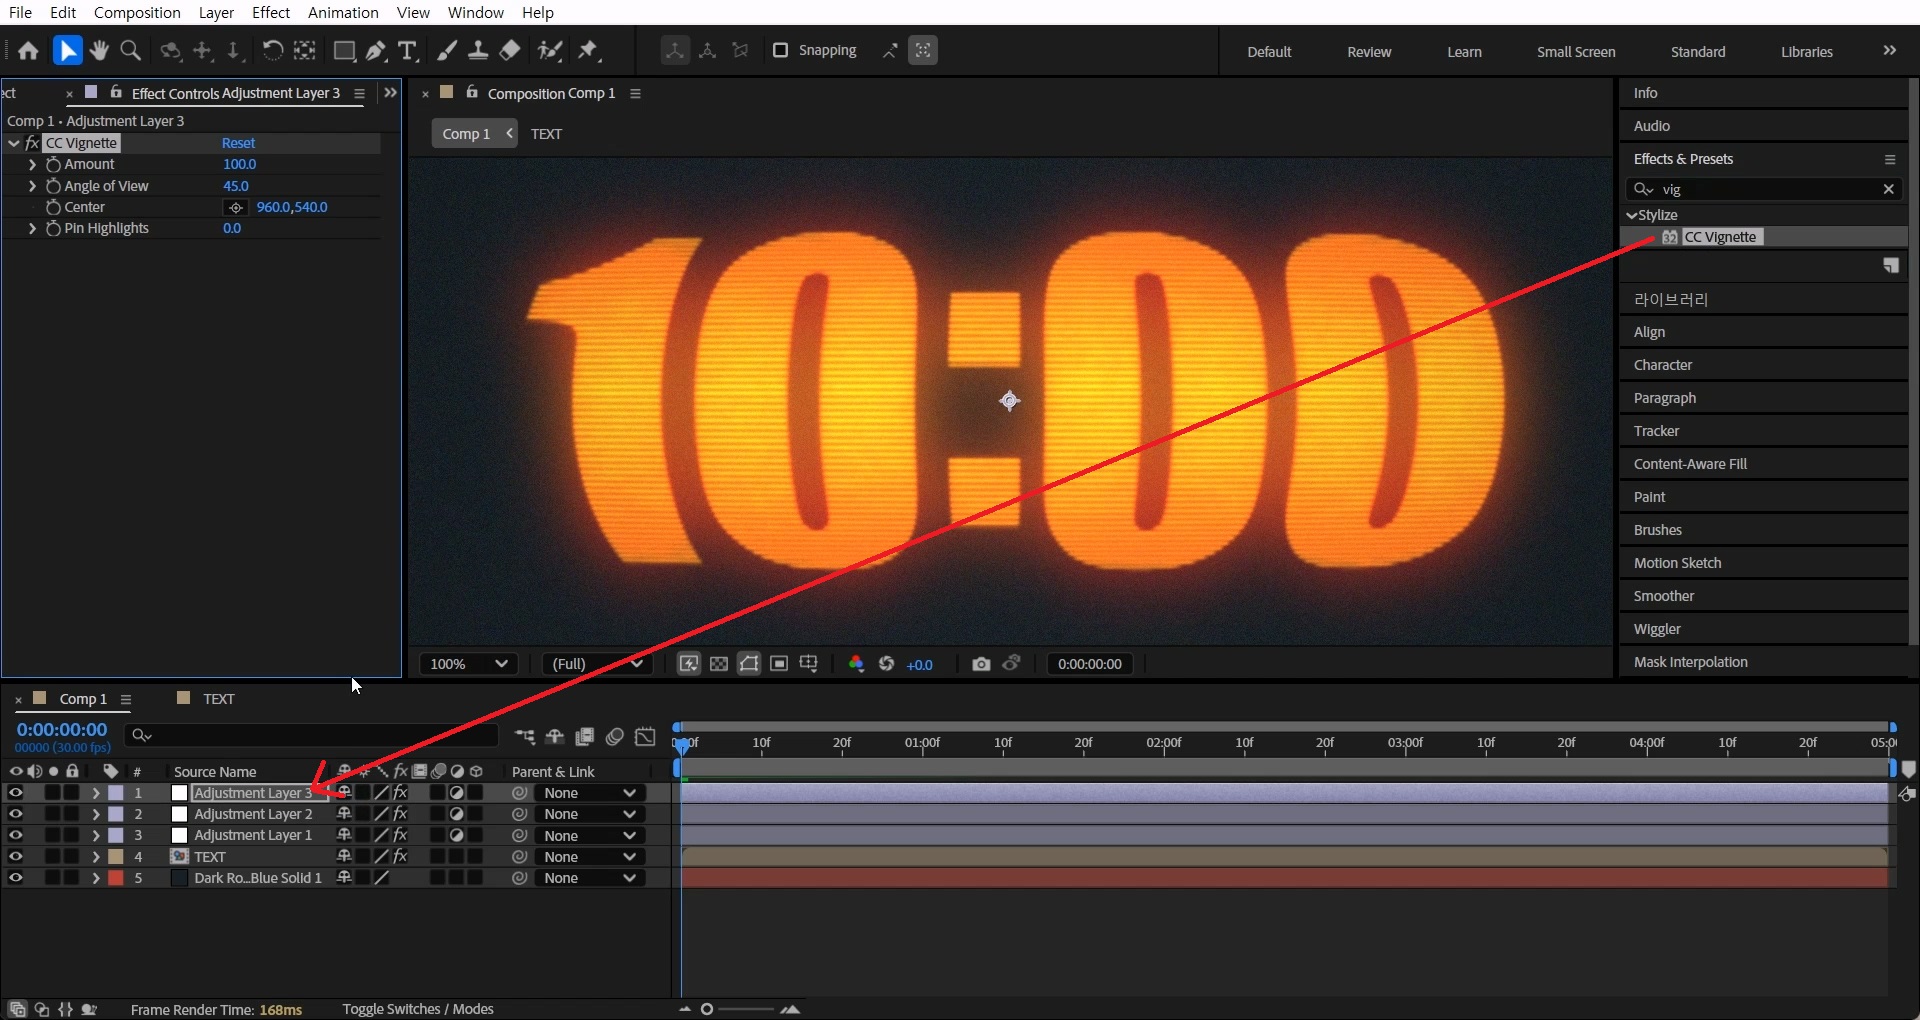Toggle Adjustment Layer 1 adjustment switch

point(457,835)
